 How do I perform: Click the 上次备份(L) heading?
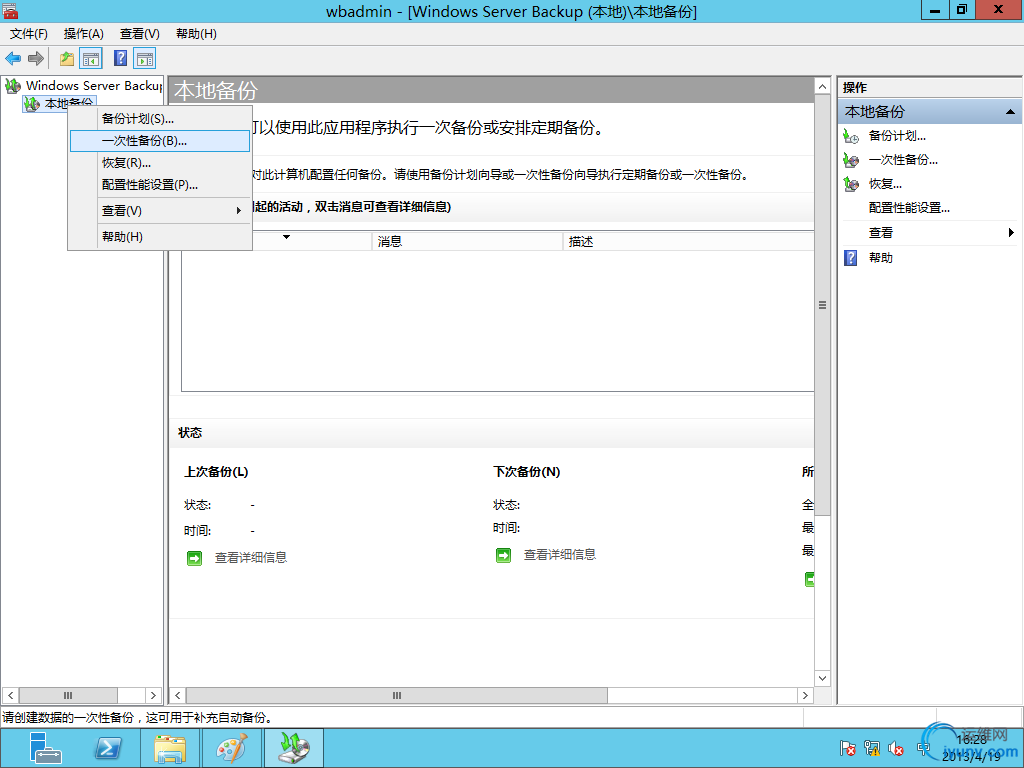[x=216, y=472]
